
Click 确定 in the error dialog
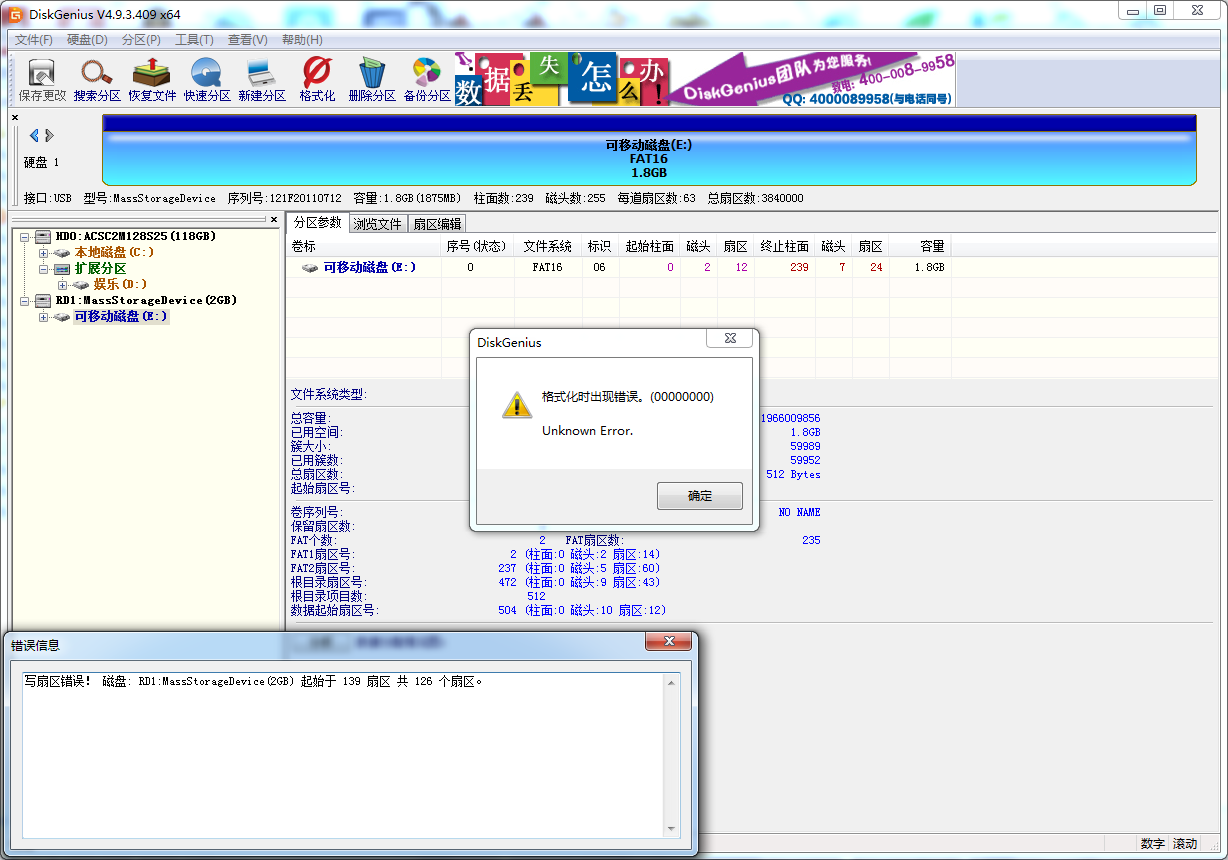coord(700,496)
